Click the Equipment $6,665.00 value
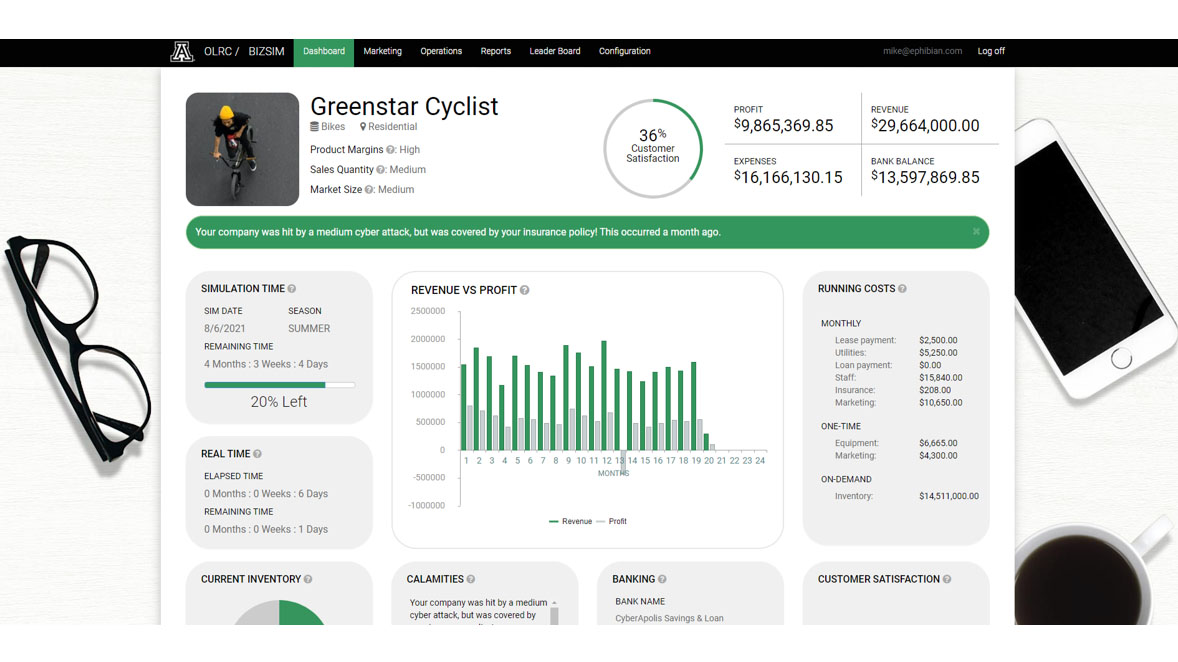Image resolution: width=1178 pixels, height=662 pixels. click(x=938, y=443)
